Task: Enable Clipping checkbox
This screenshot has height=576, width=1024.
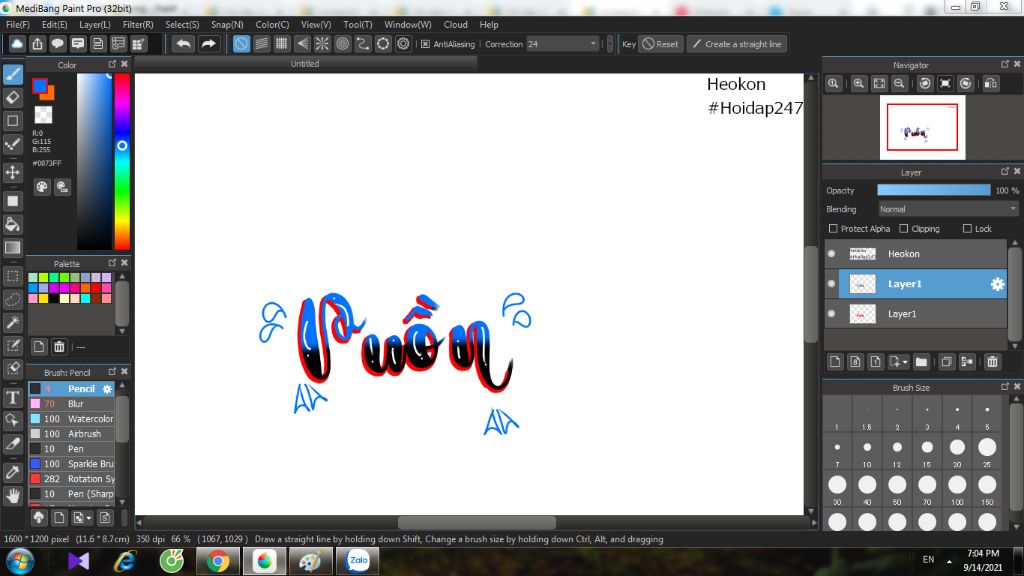Action: click(904, 229)
